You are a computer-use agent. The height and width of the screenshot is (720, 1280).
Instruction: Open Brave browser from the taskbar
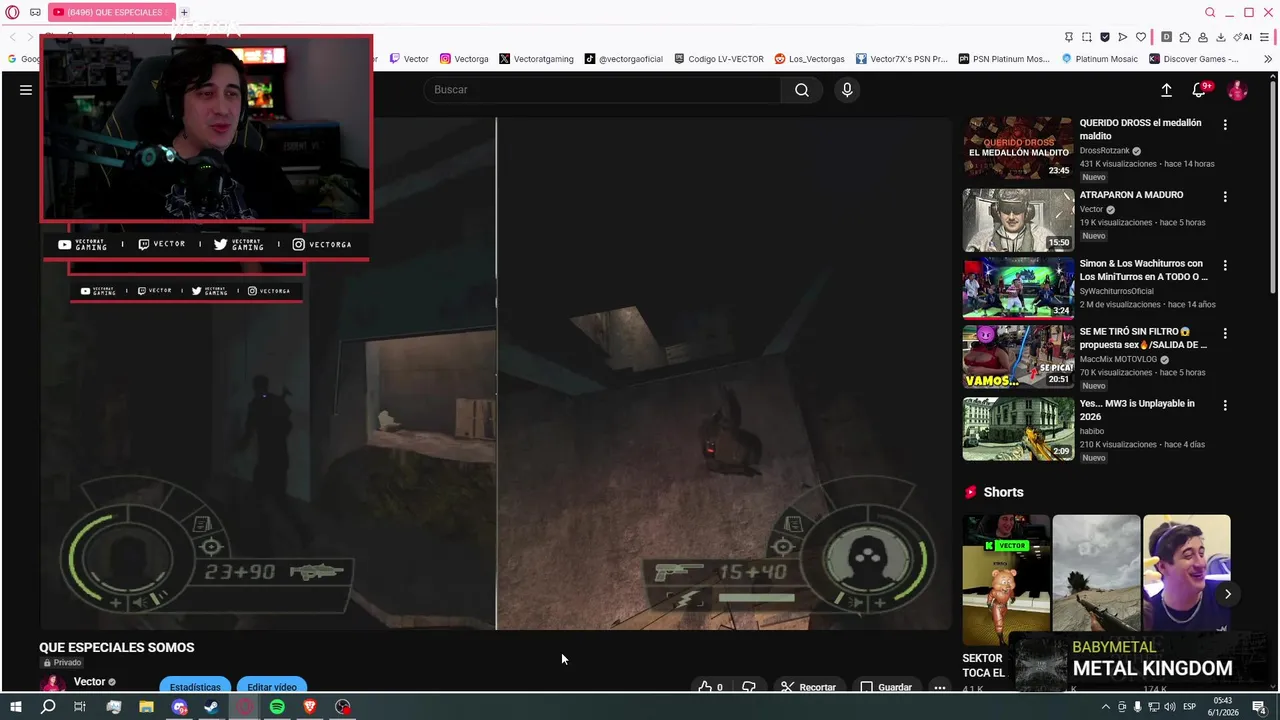pyautogui.click(x=310, y=707)
